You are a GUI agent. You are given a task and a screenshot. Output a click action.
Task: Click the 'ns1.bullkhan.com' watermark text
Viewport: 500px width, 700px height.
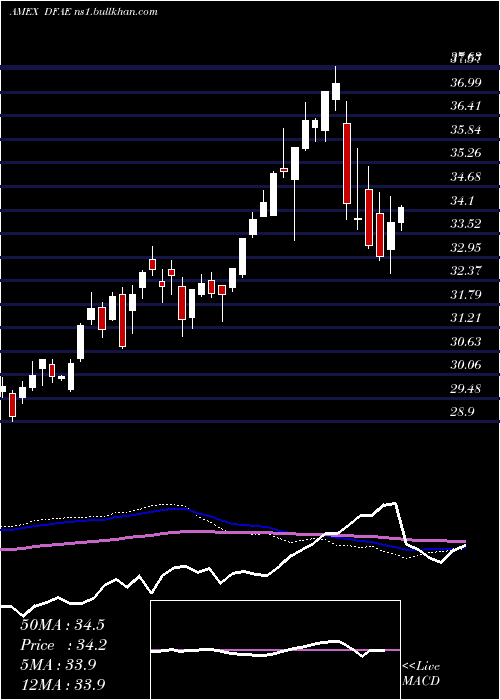click(x=116, y=12)
